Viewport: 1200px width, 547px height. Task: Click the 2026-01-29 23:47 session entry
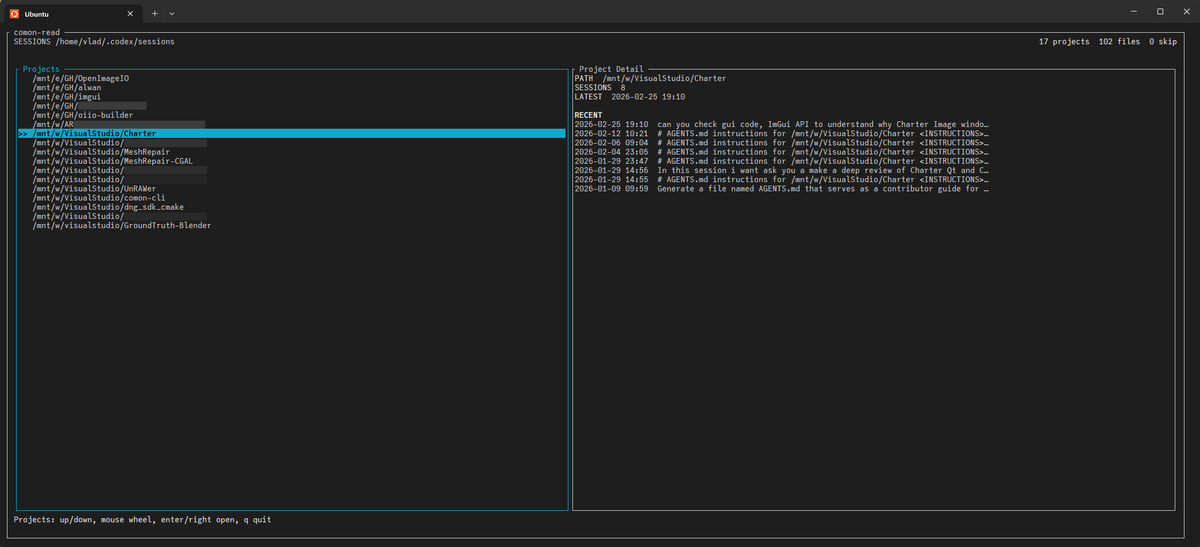[x=782, y=161]
